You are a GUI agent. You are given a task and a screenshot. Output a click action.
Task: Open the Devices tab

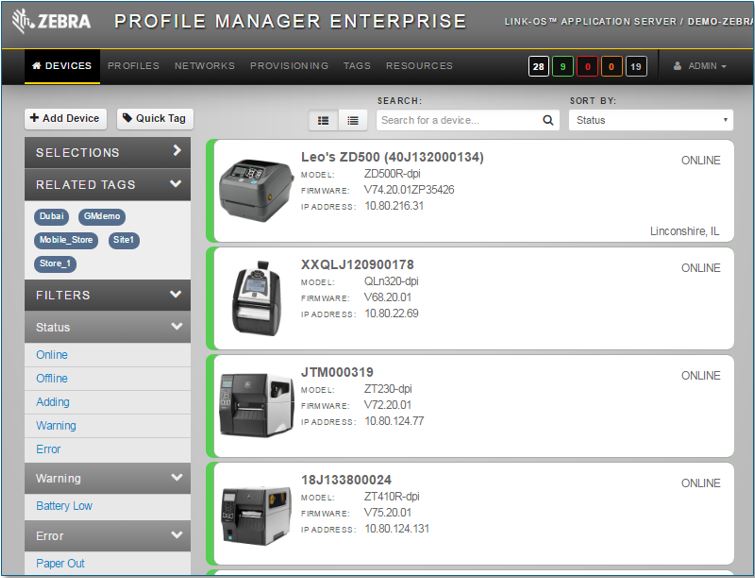tap(62, 66)
